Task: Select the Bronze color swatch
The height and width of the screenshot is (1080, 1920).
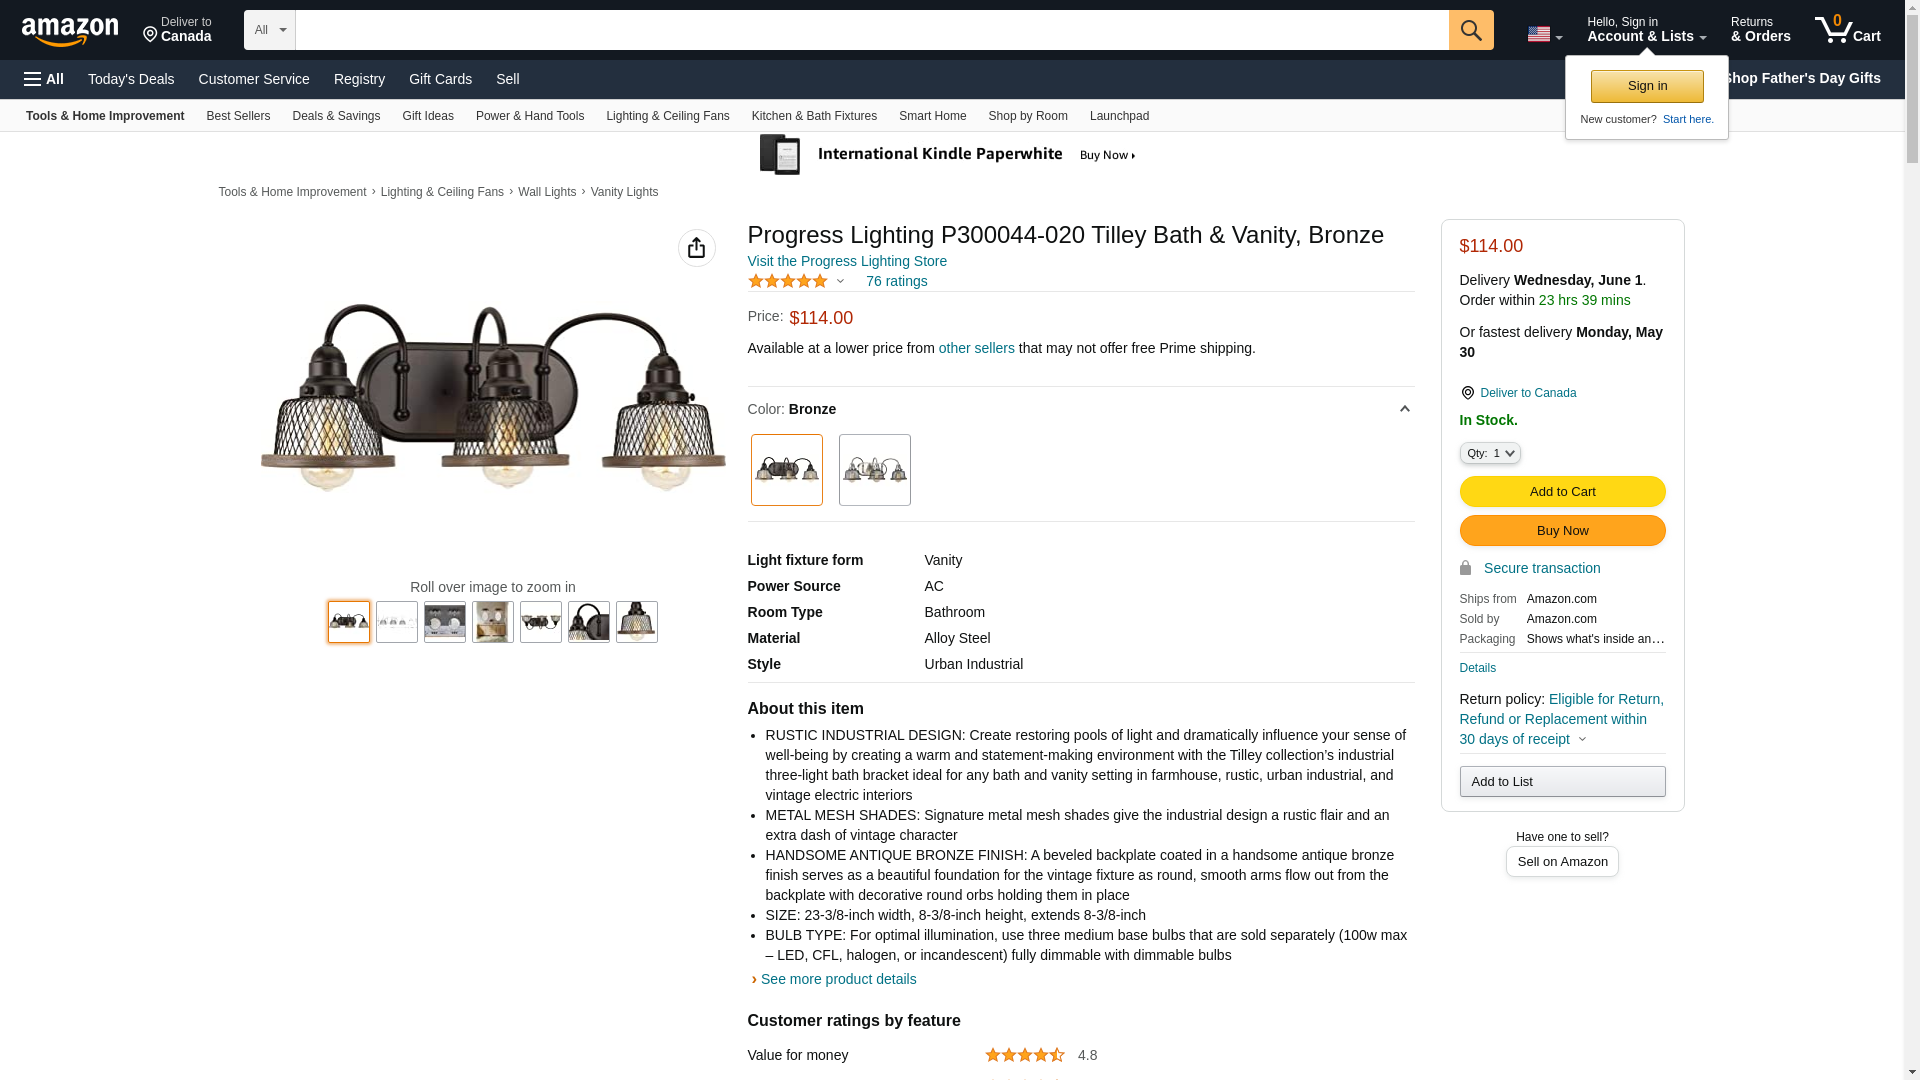Action: [786, 470]
